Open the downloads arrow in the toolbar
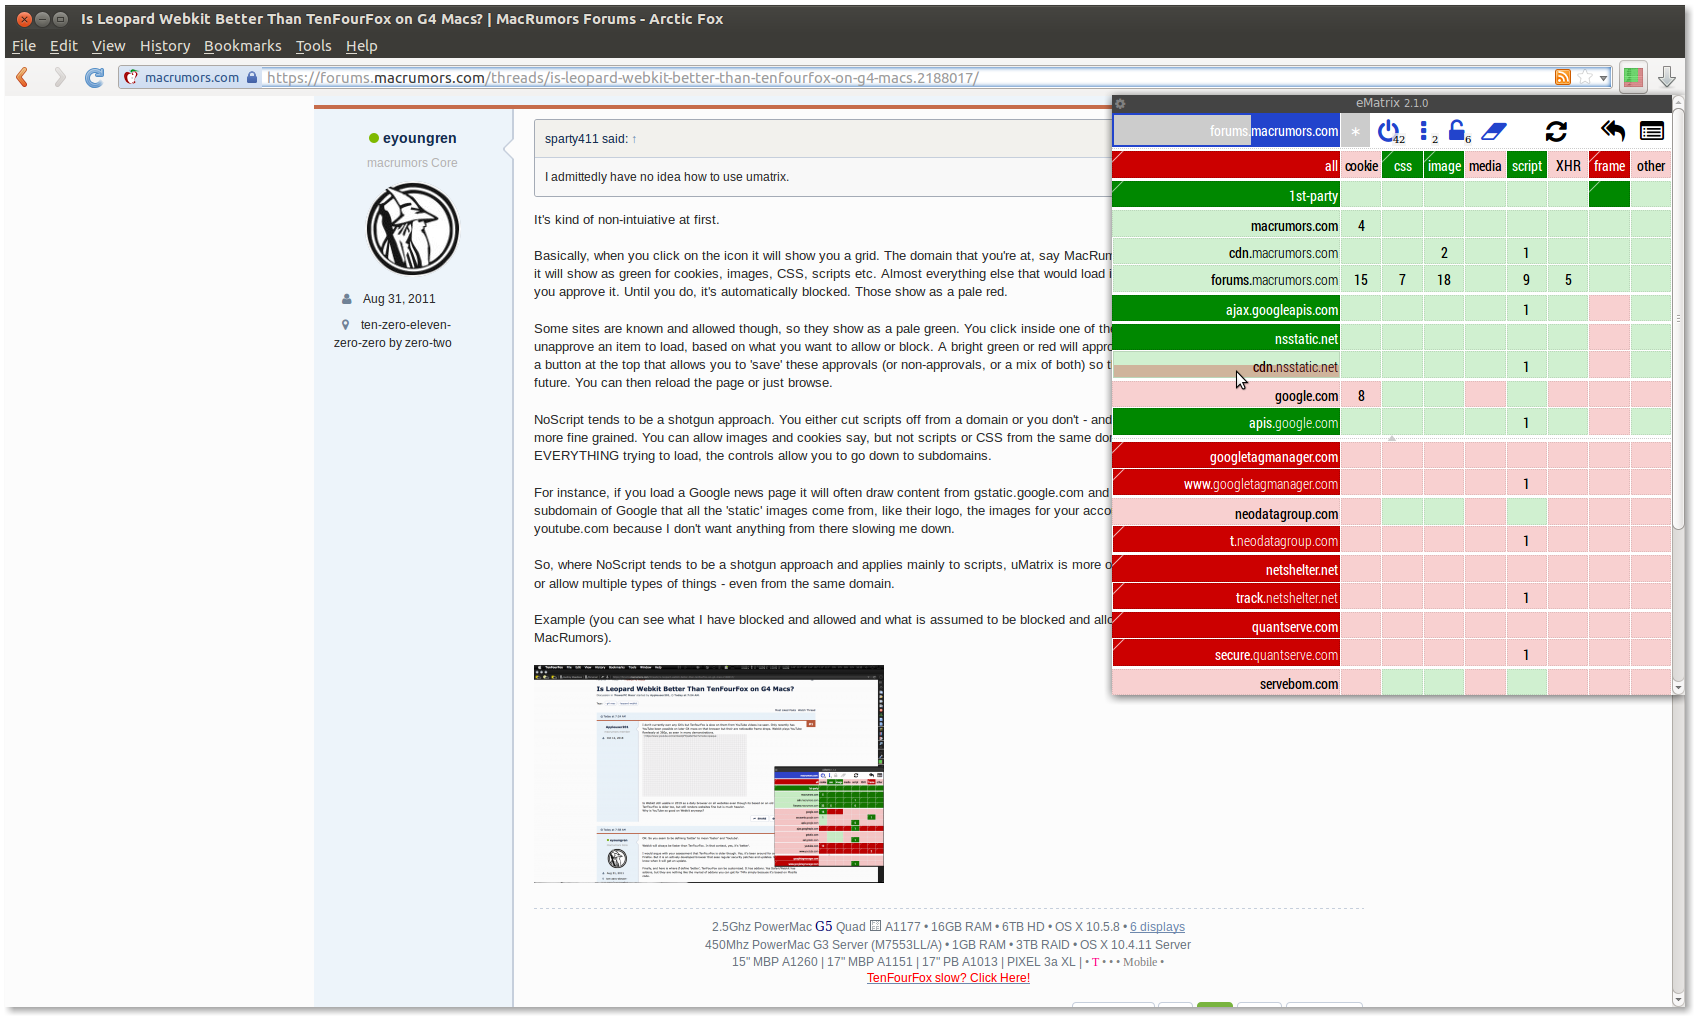 click(x=1666, y=77)
